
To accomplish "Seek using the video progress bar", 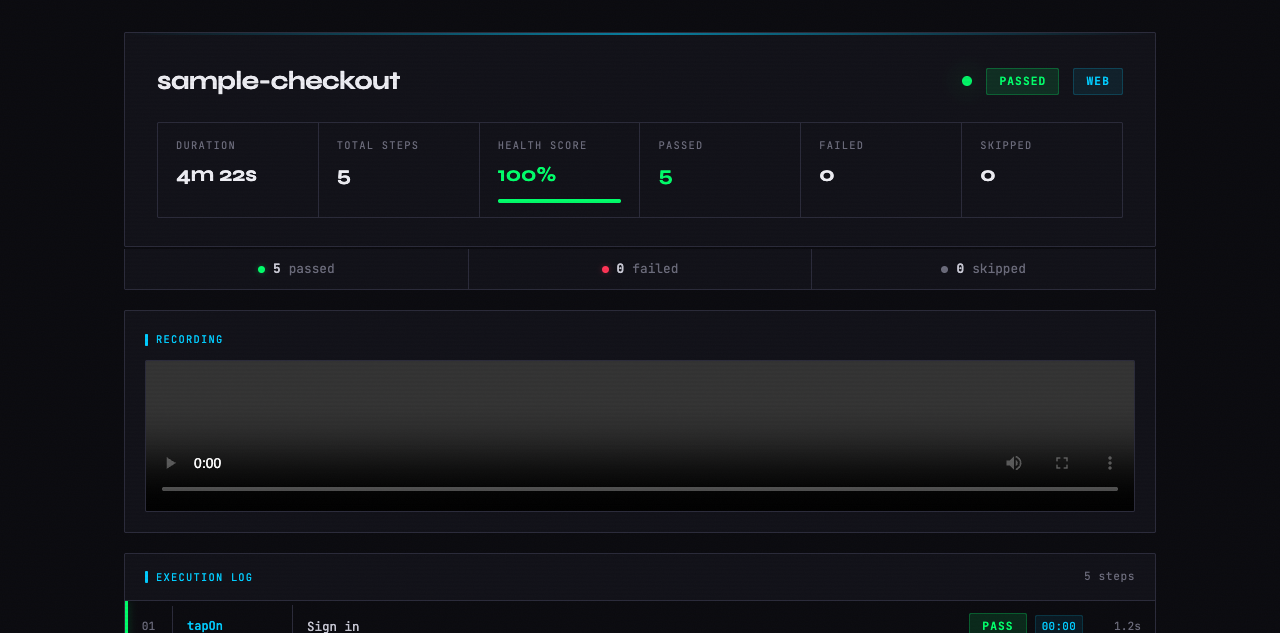I will tap(639, 489).
